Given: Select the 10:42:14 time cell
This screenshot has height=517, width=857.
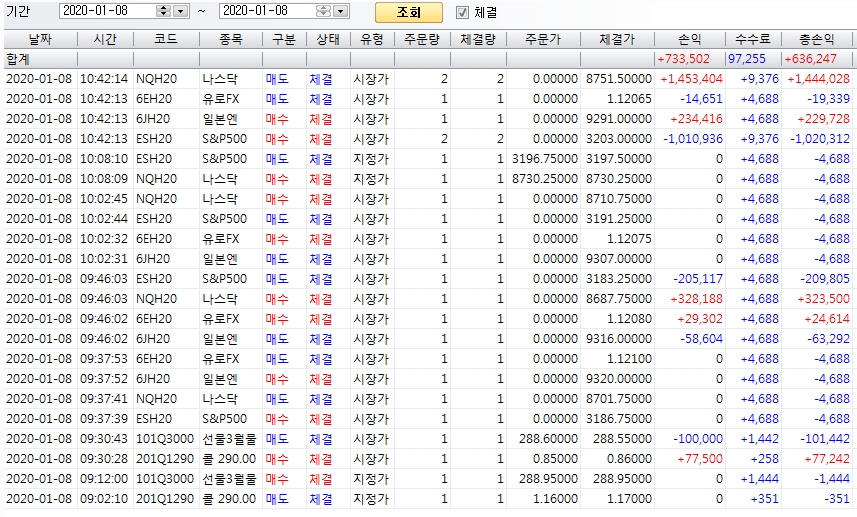Looking at the screenshot, I should click(x=104, y=79).
